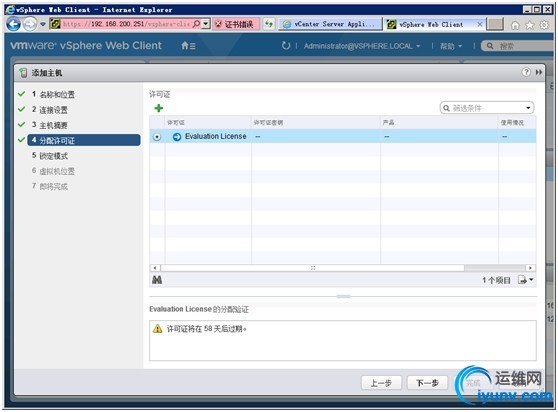
Task: Click the 证书错误 certificate error button
Action: click(x=236, y=24)
